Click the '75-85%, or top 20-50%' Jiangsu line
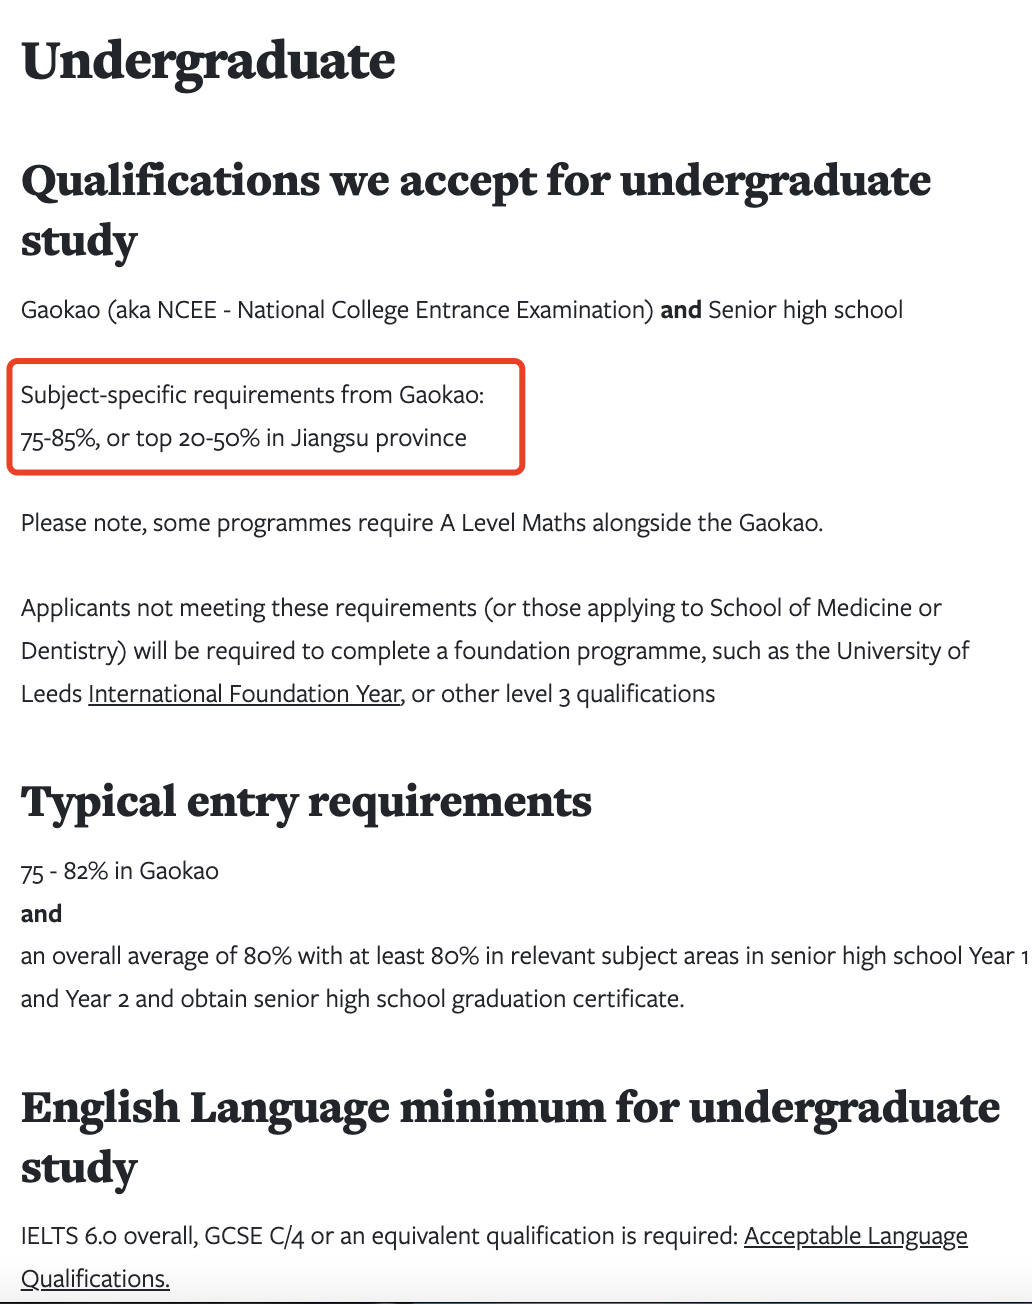This screenshot has height=1304, width=1032. click(x=244, y=438)
